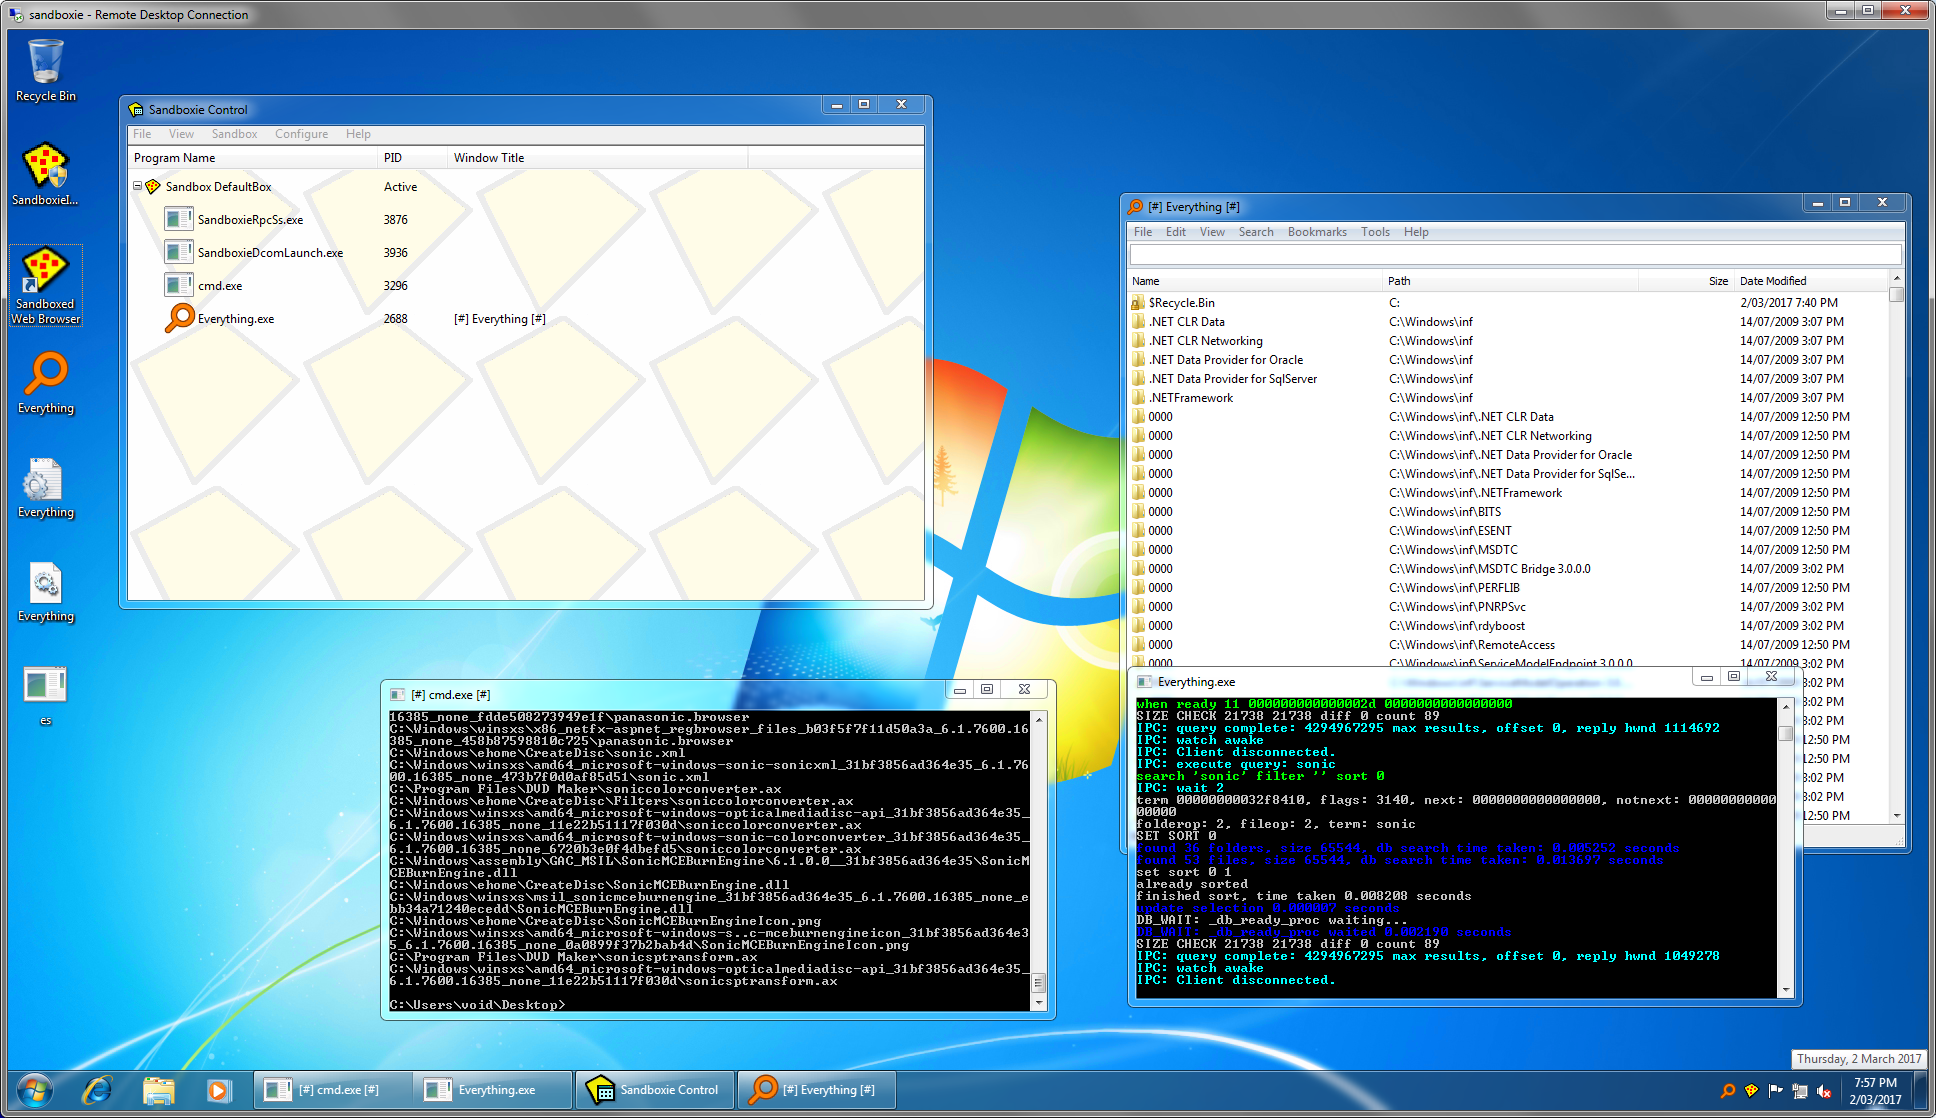1936x1118 pixels.
Task: Click the $Recycle.Bin folder icon in results
Action: click(x=1138, y=303)
